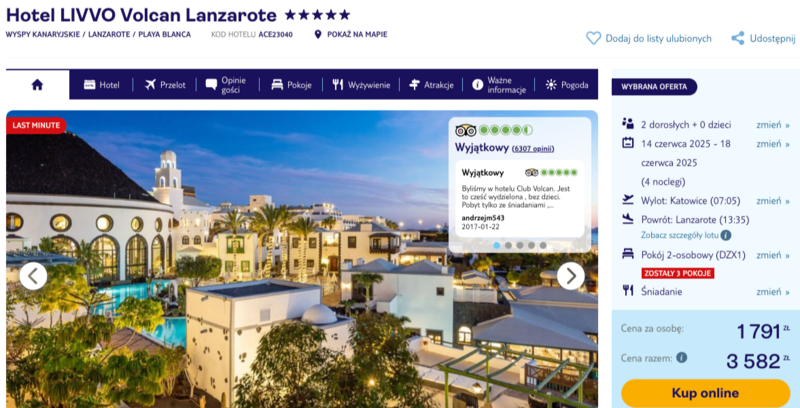Select the last review carousel dot
Image resolution: width=800 pixels, height=408 pixels.
click(543, 245)
